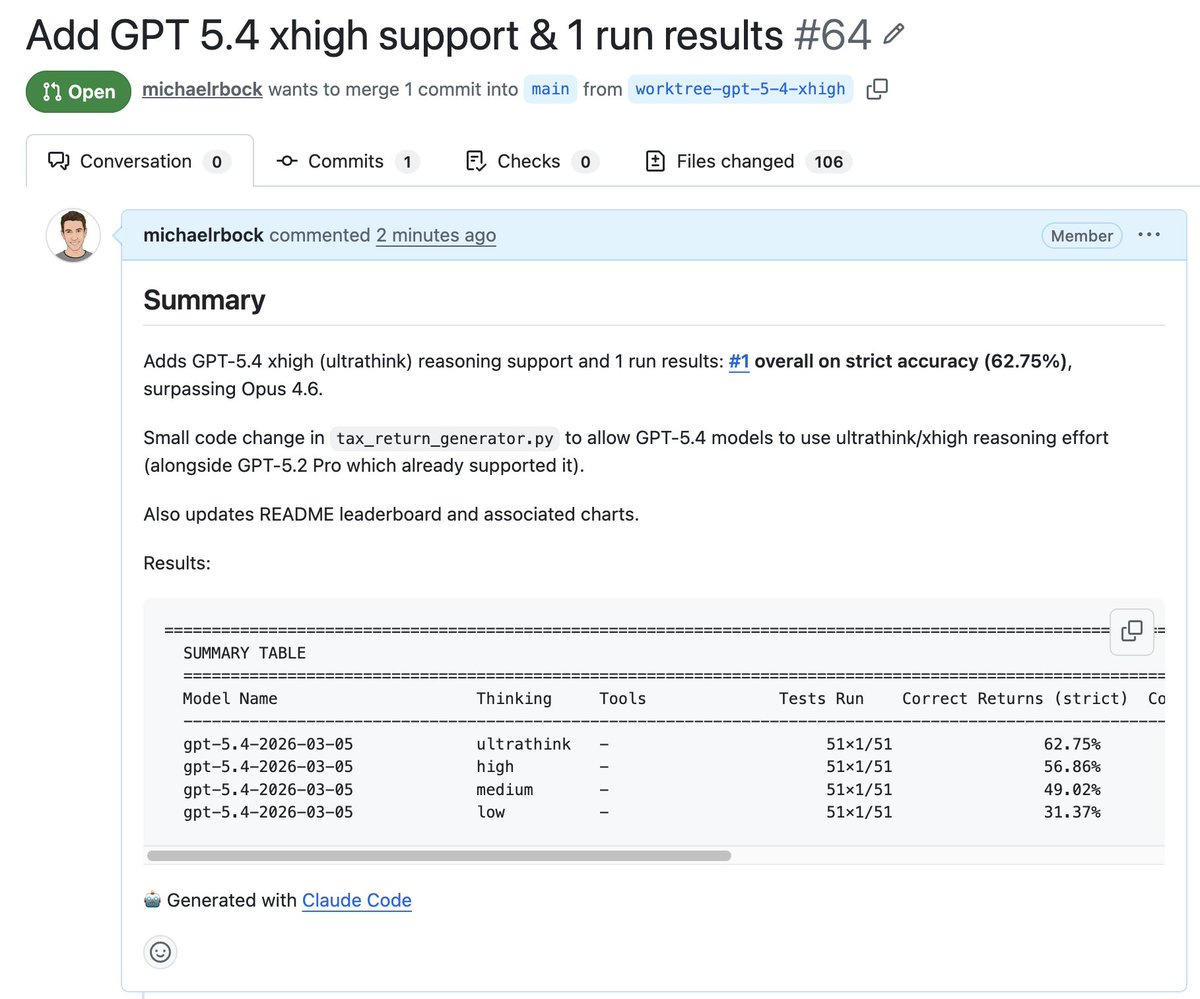Open the main base branch link
Viewport: 1200px width, 999px height.
point(550,89)
